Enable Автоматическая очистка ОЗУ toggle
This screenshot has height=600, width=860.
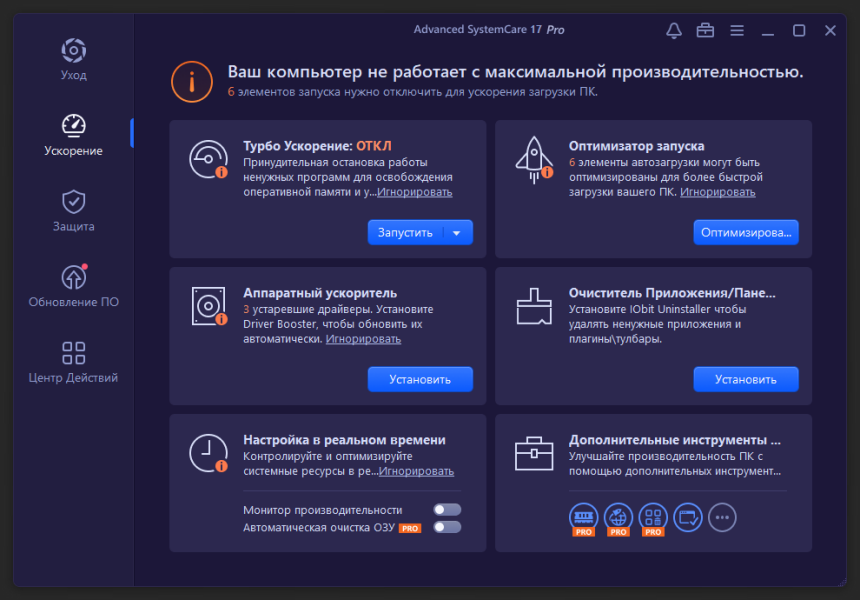pos(447,527)
